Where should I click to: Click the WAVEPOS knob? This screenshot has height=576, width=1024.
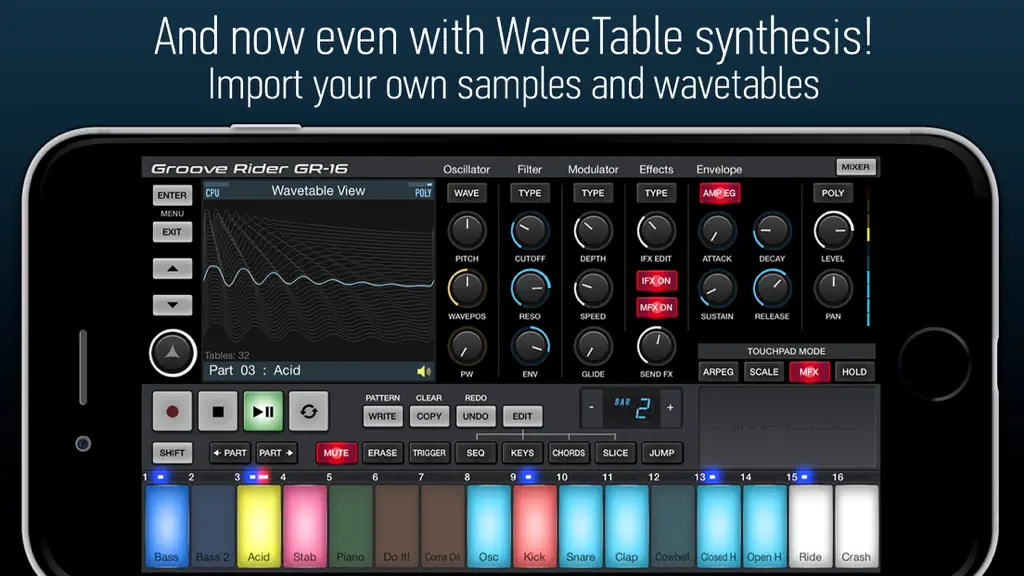tap(467, 289)
